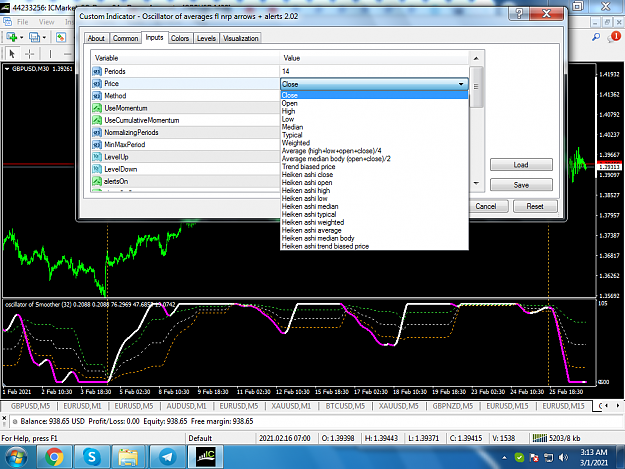This screenshot has width=625, height=469.
Task: Click the UseMomentum boolean type icon
Action: (x=97, y=108)
